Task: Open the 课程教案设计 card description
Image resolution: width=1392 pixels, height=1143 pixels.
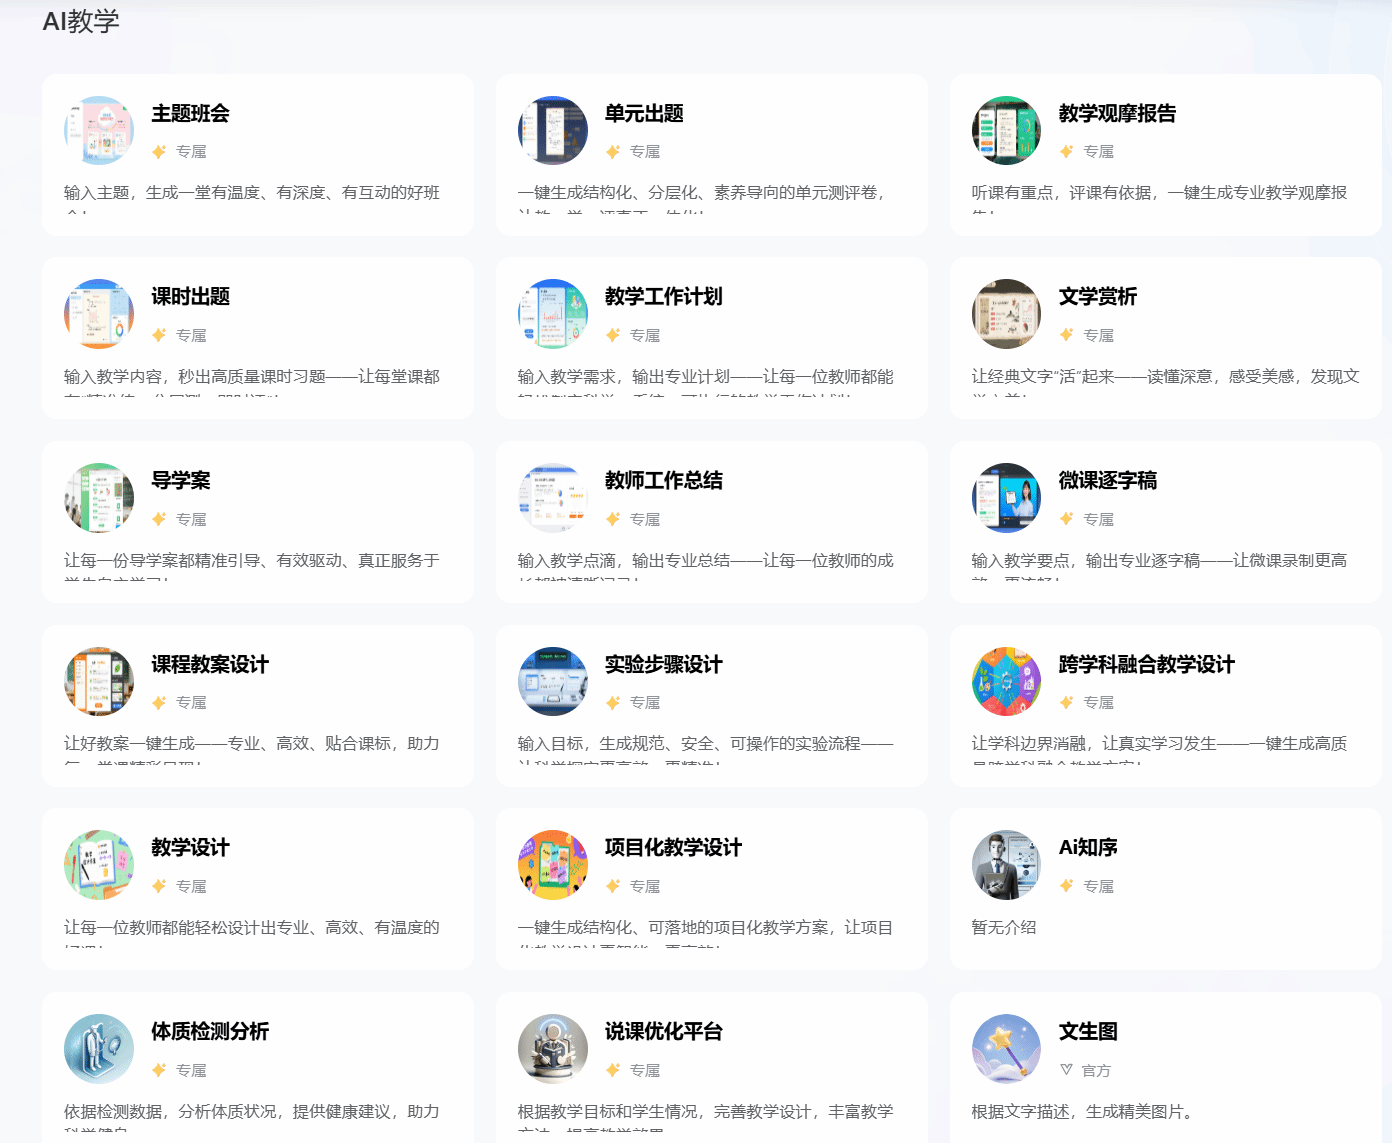Action: coord(252,744)
